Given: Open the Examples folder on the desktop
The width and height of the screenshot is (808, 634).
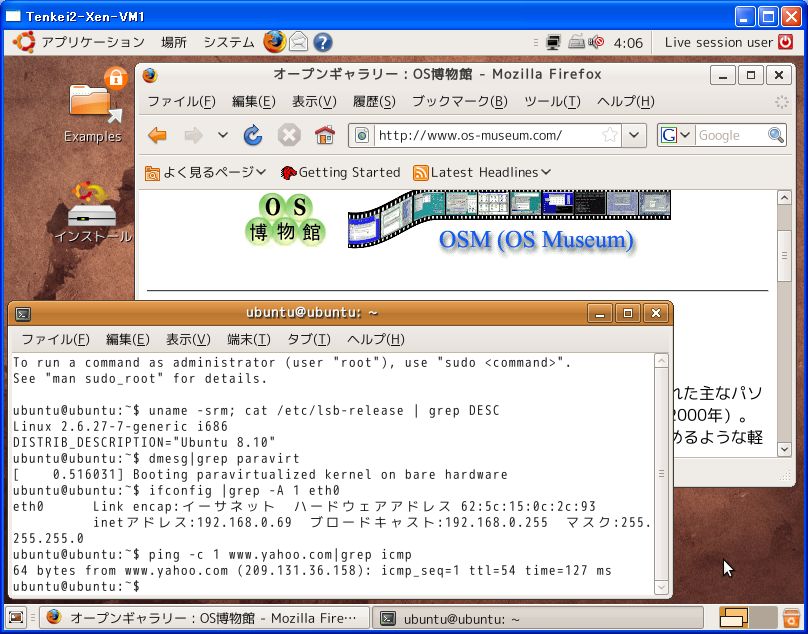Looking at the screenshot, I should 93,107.
